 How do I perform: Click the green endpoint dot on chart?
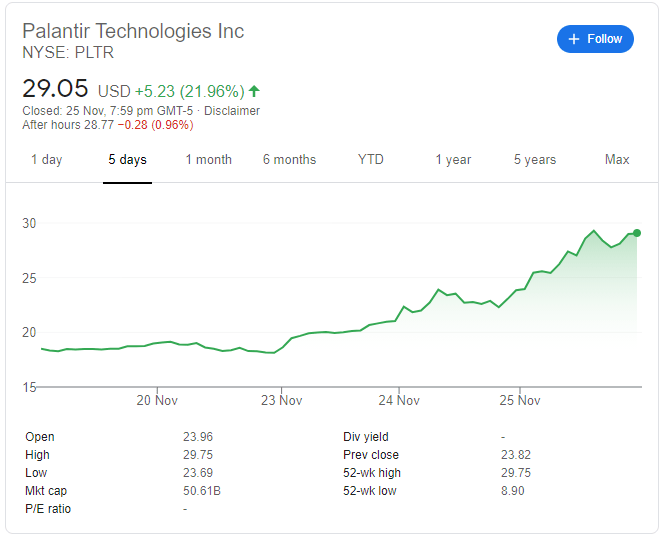637,233
